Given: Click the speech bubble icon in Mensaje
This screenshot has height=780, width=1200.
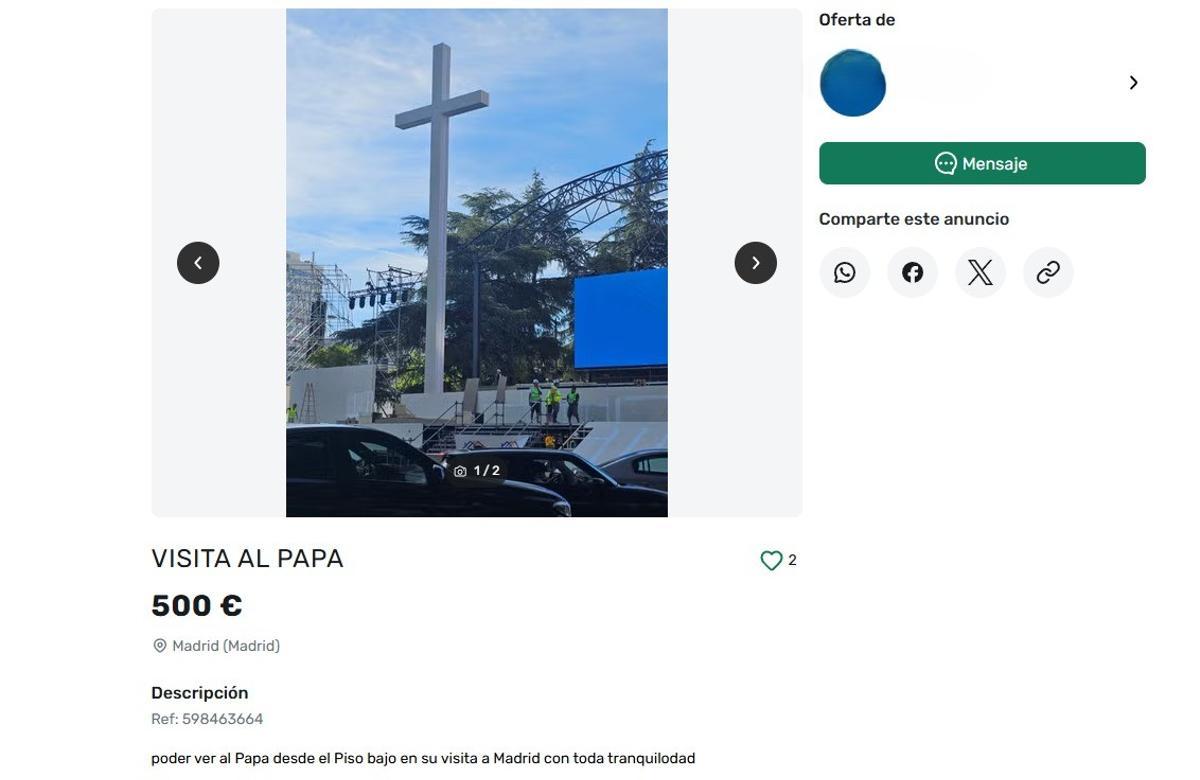Looking at the screenshot, I should click(x=945, y=163).
